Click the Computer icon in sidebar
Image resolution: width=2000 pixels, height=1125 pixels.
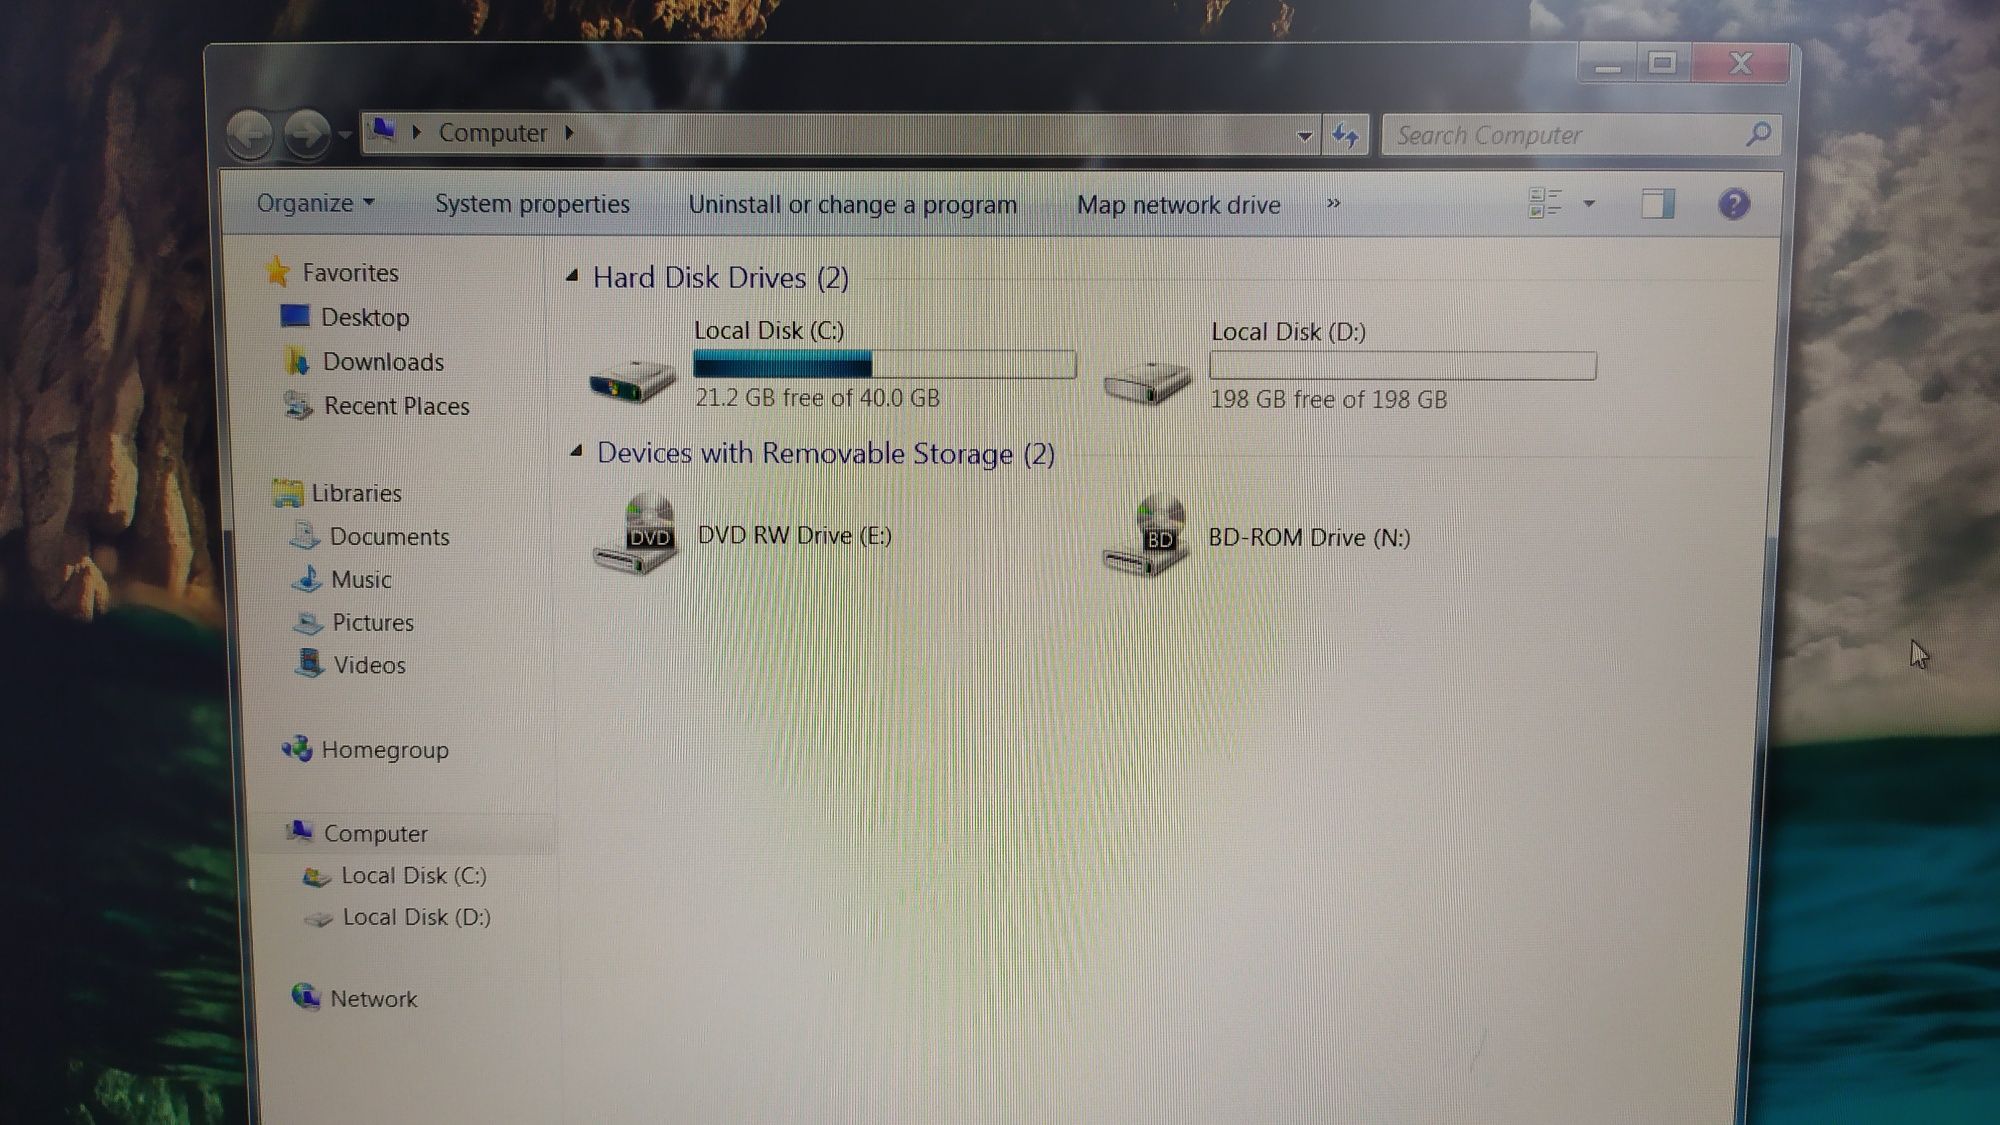375,832
